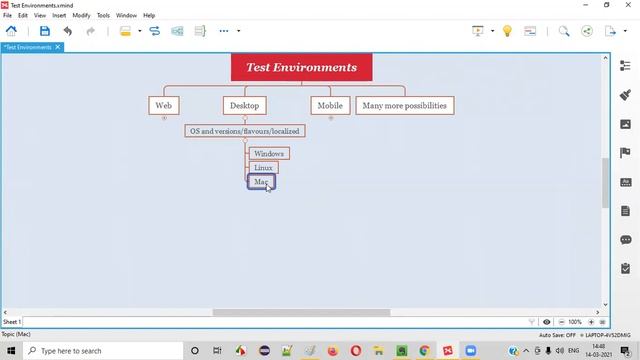Image resolution: width=640 pixels, height=360 pixels.
Task: Select the Windows subtopic
Action: [x=269, y=153]
